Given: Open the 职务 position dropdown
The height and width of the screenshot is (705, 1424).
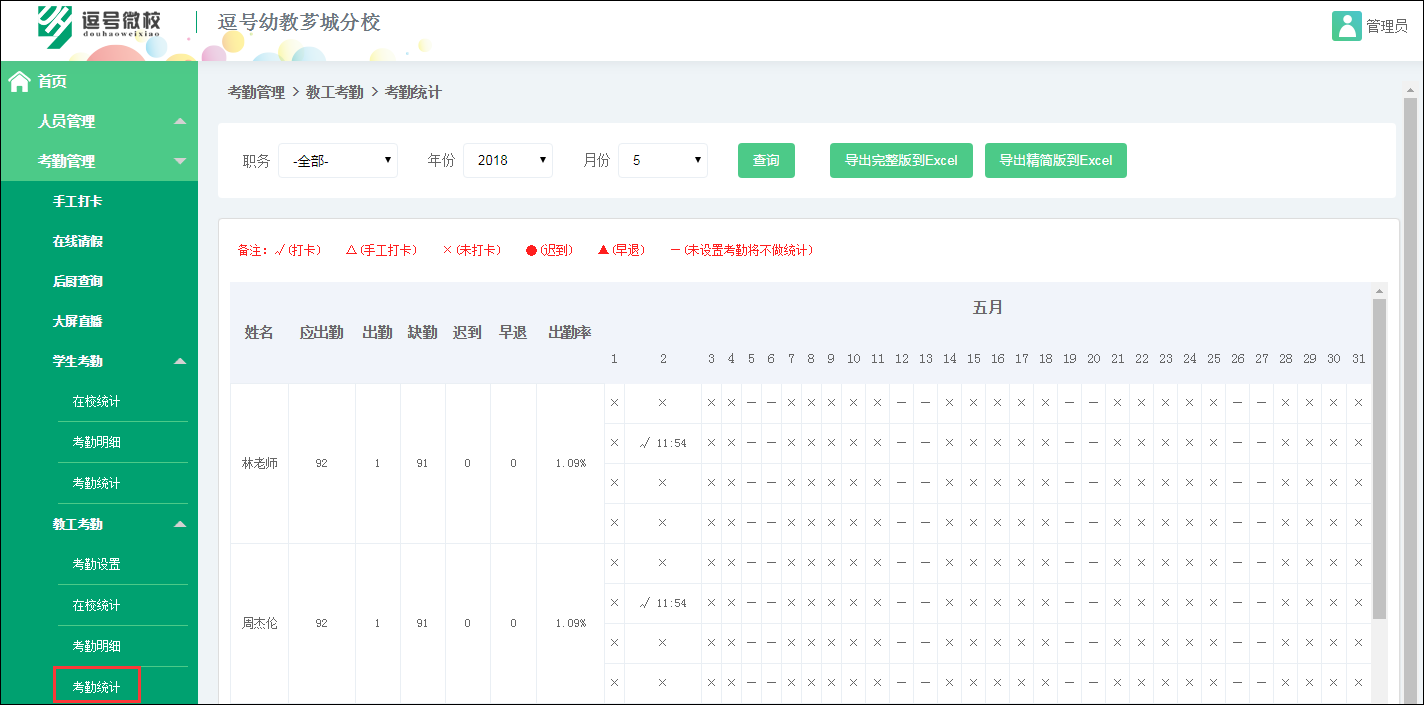Looking at the screenshot, I should pos(337,160).
